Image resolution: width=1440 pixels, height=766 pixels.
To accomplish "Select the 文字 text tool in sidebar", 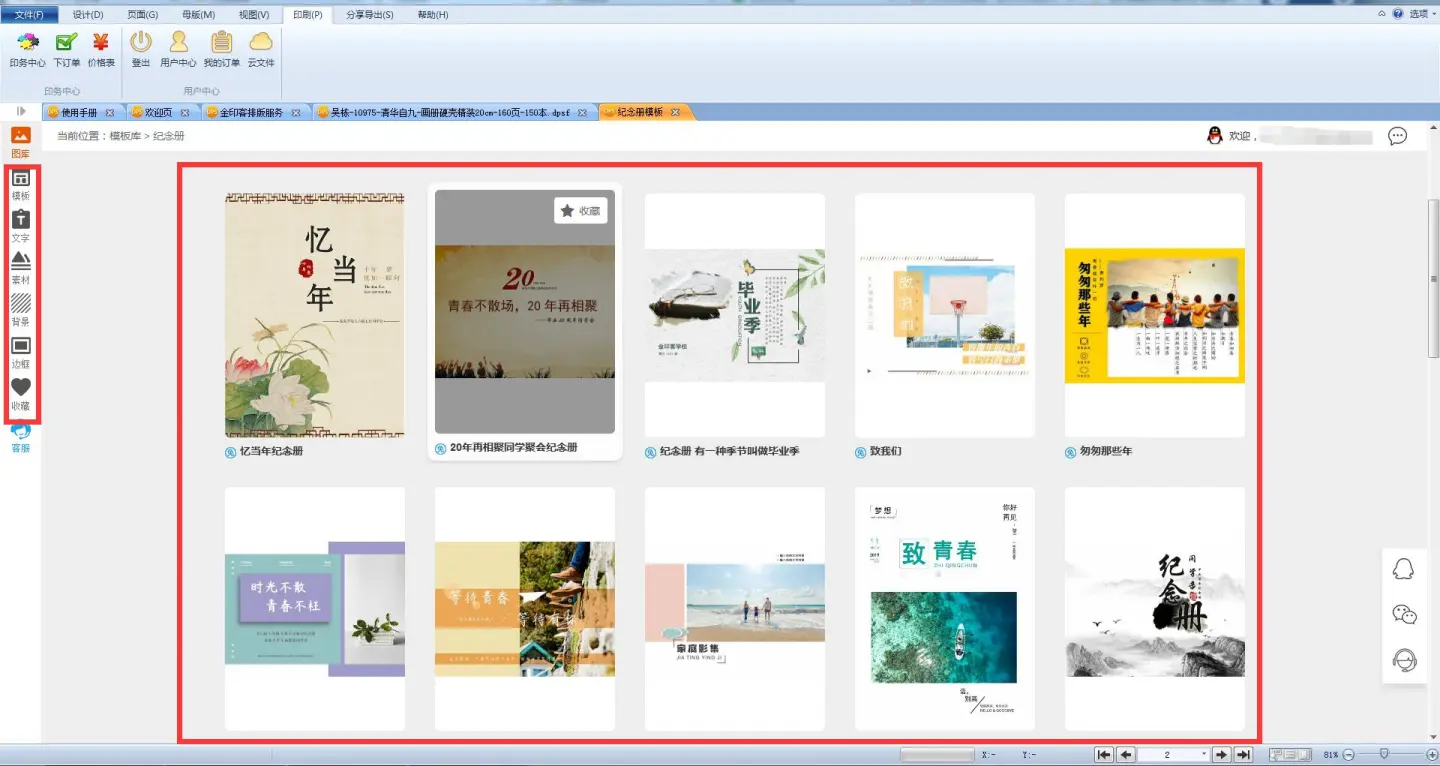I will [20, 226].
